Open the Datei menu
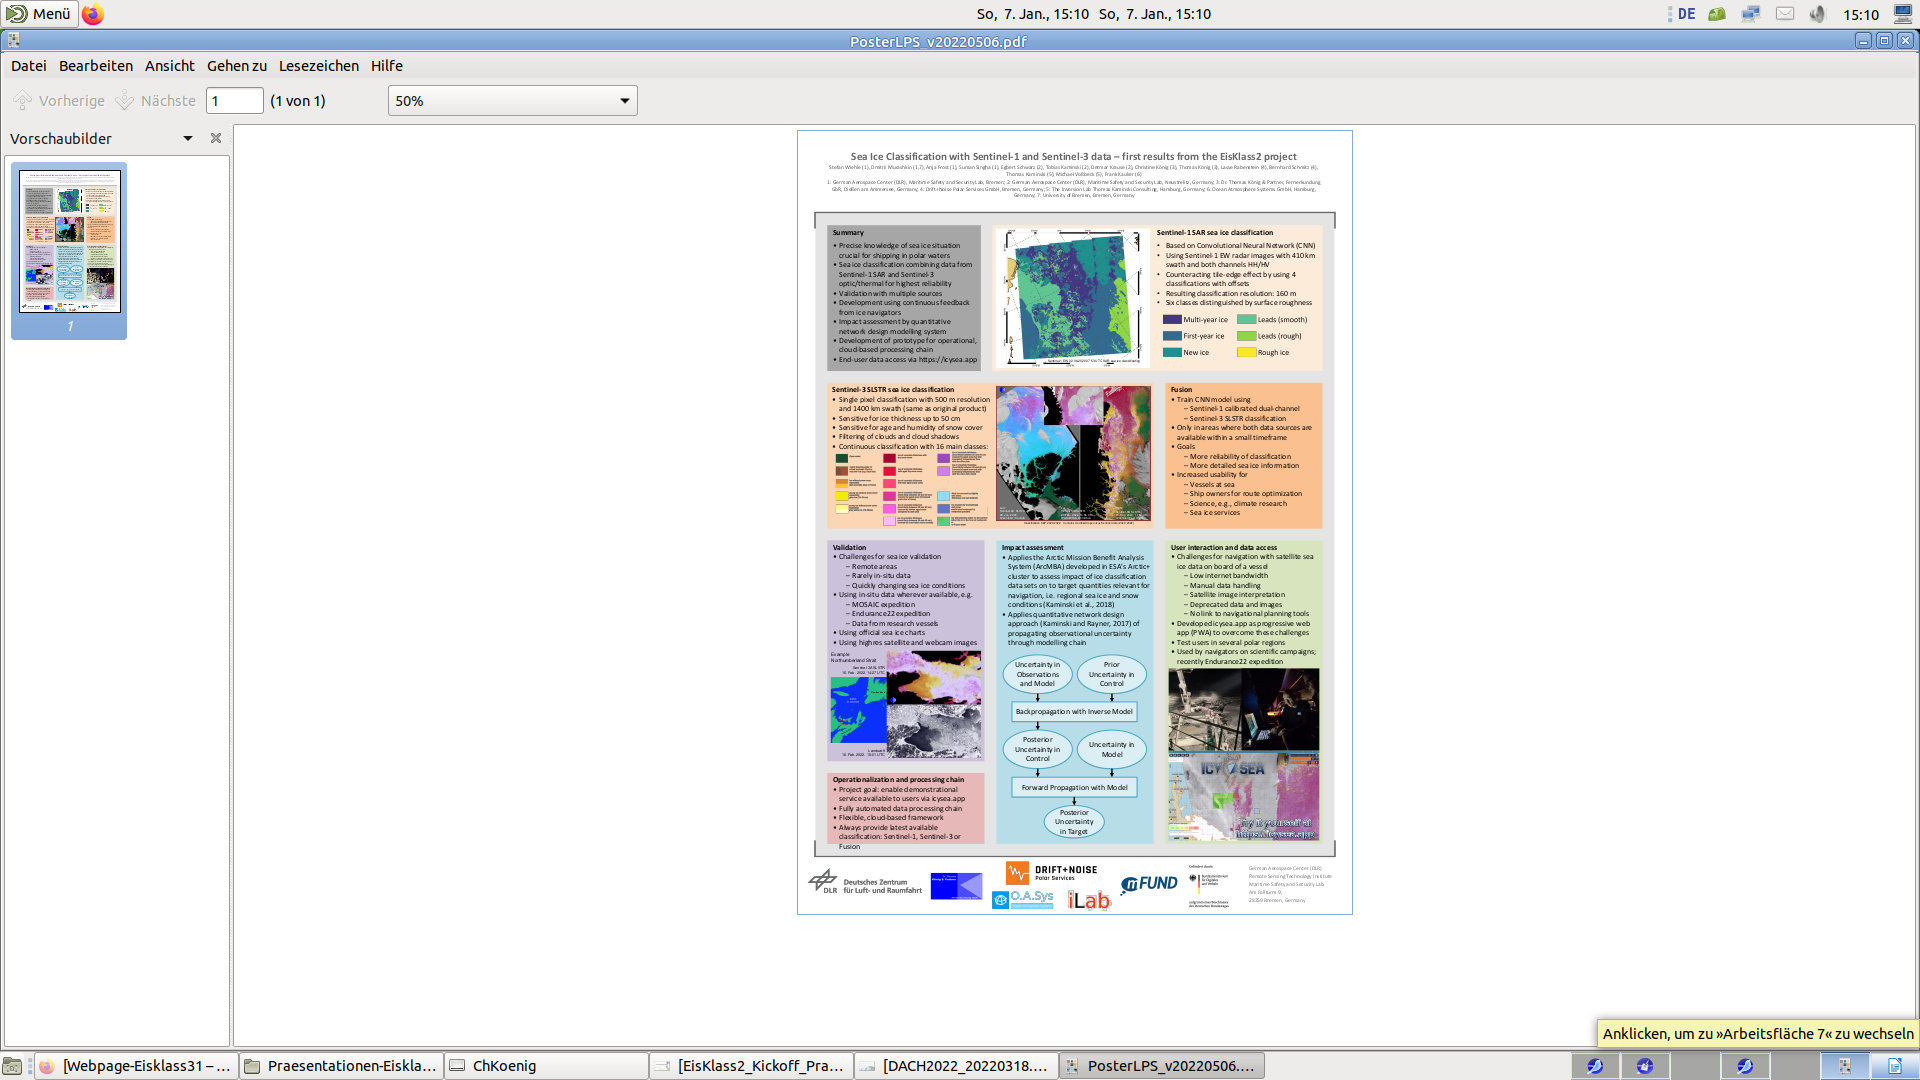 tap(28, 66)
